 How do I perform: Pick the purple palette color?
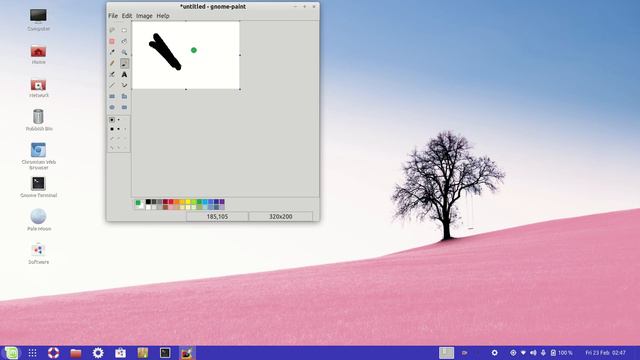coord(222,202)
